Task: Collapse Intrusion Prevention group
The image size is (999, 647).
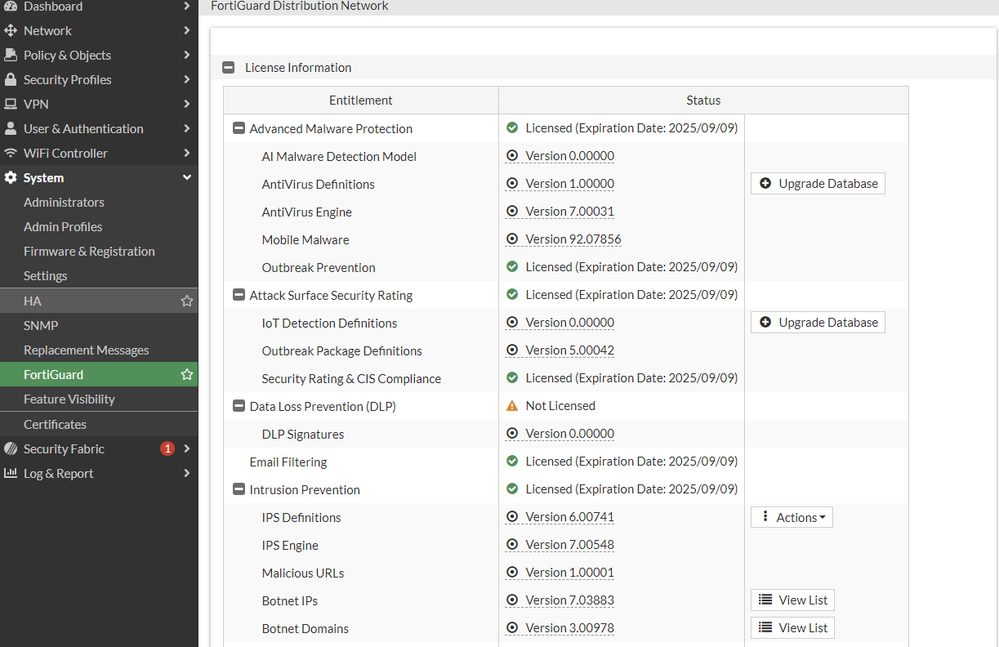Action: tap(239, 489)
